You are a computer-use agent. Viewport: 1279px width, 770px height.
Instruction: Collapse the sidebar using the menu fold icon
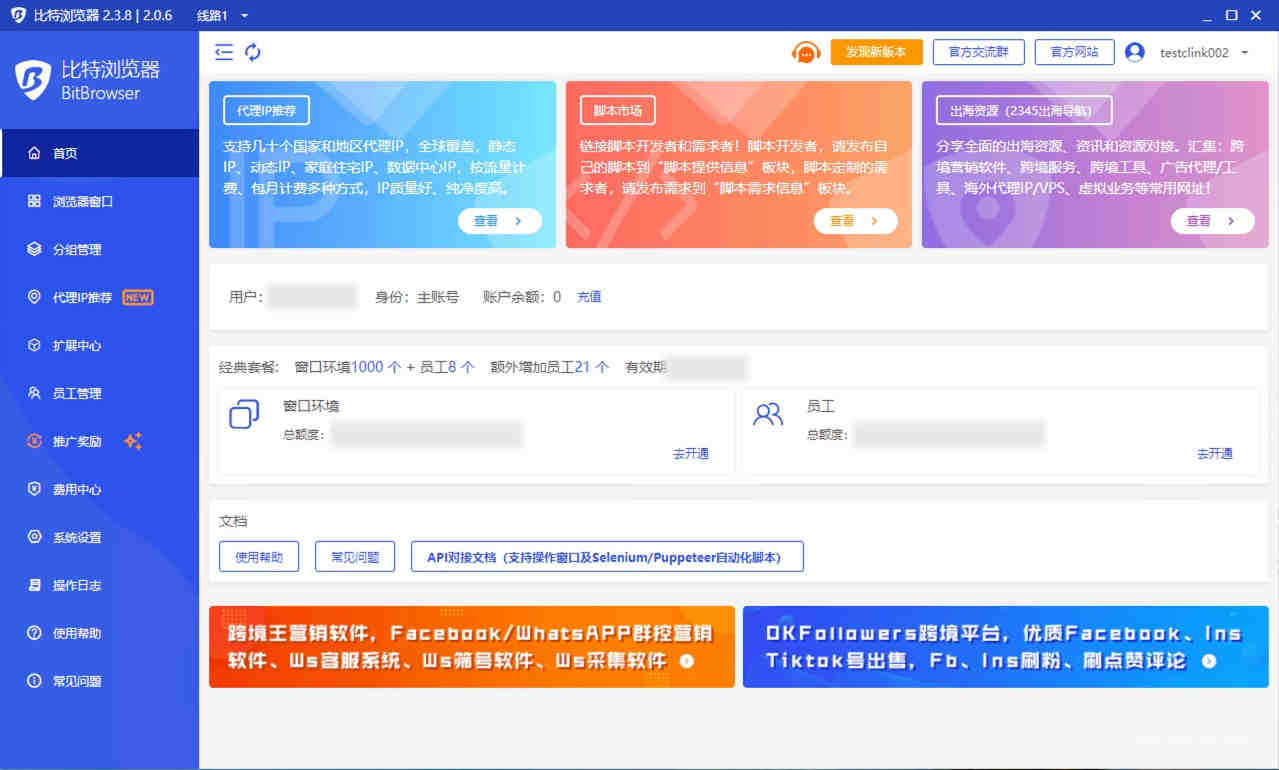pyautogui.click(x=223, y=52)
